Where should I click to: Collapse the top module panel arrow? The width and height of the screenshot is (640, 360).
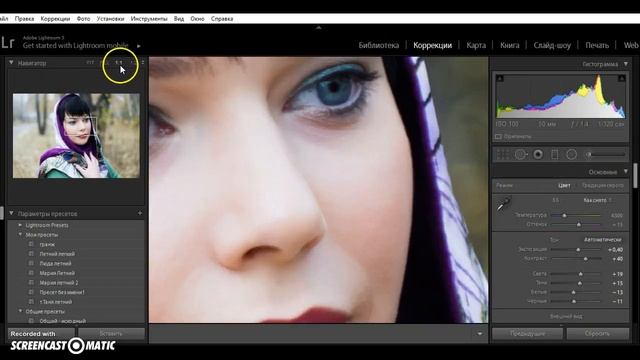(319, 28)
